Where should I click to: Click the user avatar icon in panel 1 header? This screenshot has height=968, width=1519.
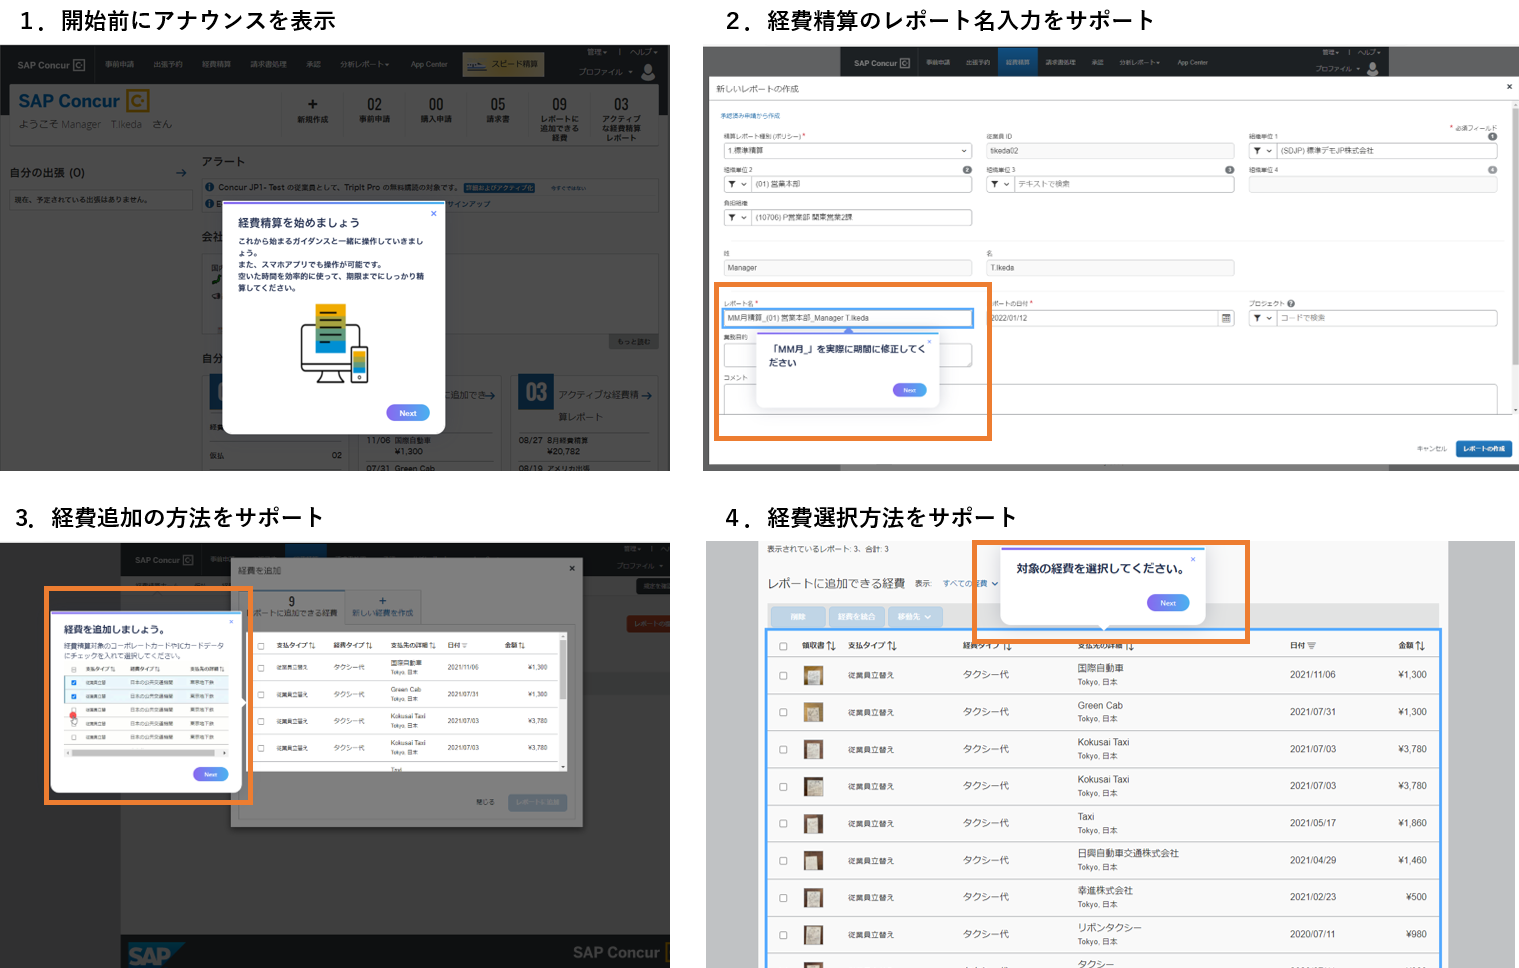[648, 72]
